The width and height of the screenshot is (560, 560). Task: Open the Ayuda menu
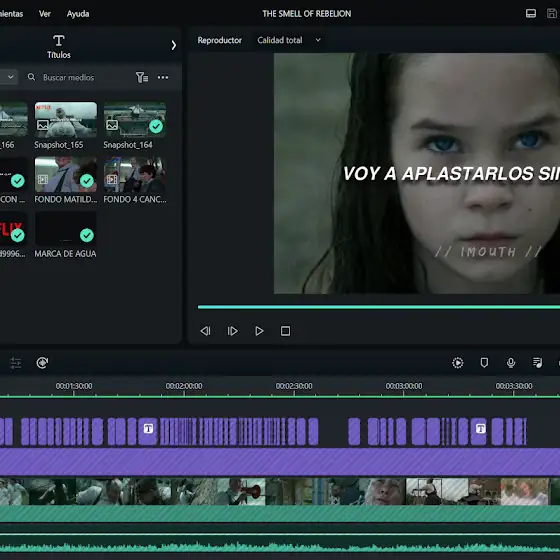click(x=78, y=14)
